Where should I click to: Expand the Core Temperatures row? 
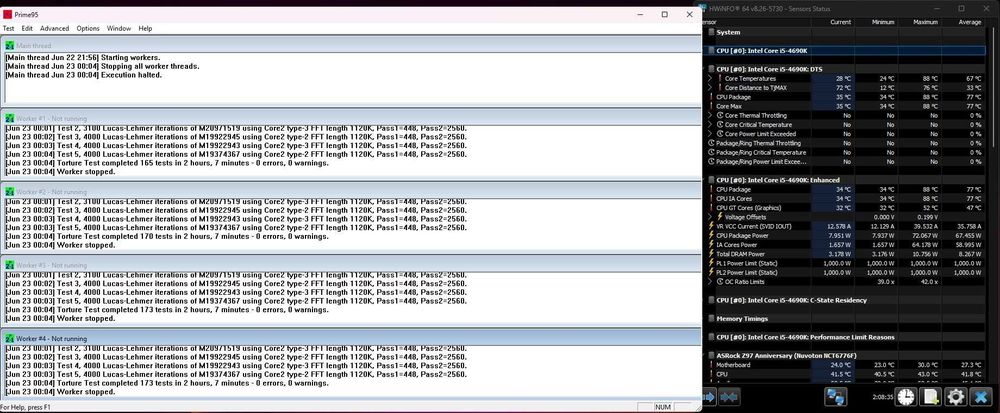click(x=710, y=78)
